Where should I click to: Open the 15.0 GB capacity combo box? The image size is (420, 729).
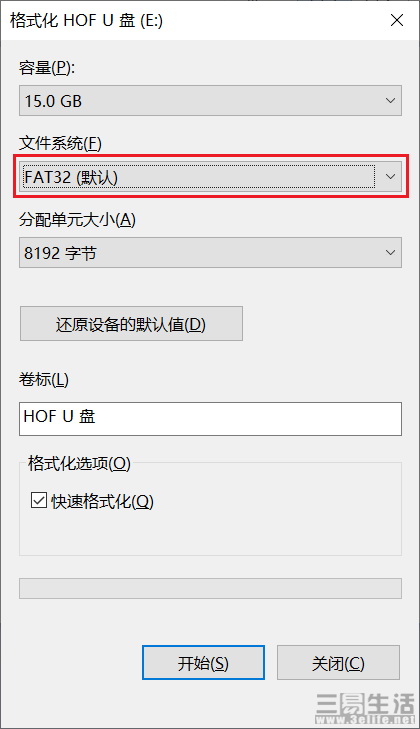coord(210,100)
